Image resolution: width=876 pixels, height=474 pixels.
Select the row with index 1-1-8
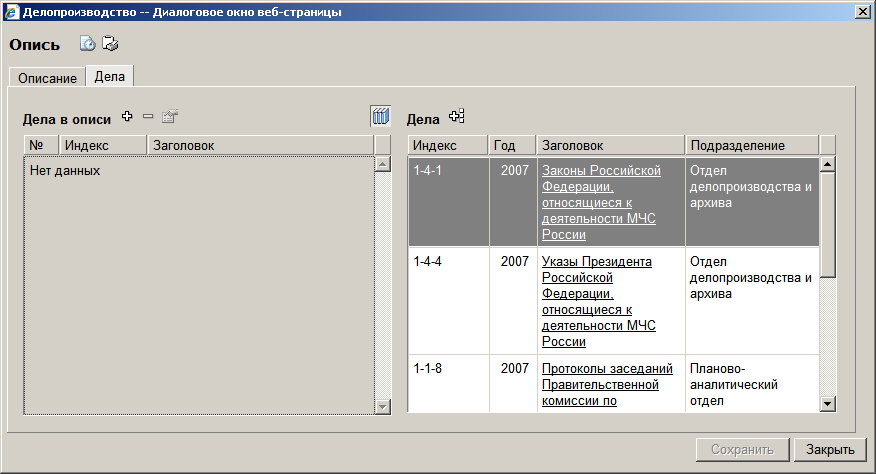pos(613,384)
